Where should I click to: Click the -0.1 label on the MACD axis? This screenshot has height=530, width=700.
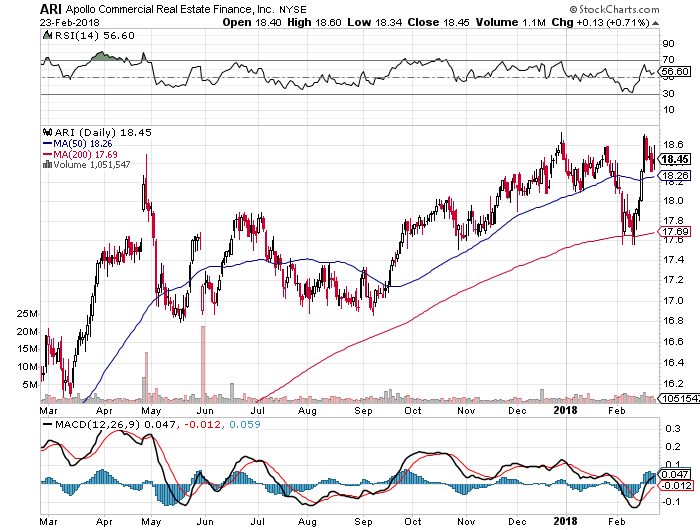(x=671, y=502)
